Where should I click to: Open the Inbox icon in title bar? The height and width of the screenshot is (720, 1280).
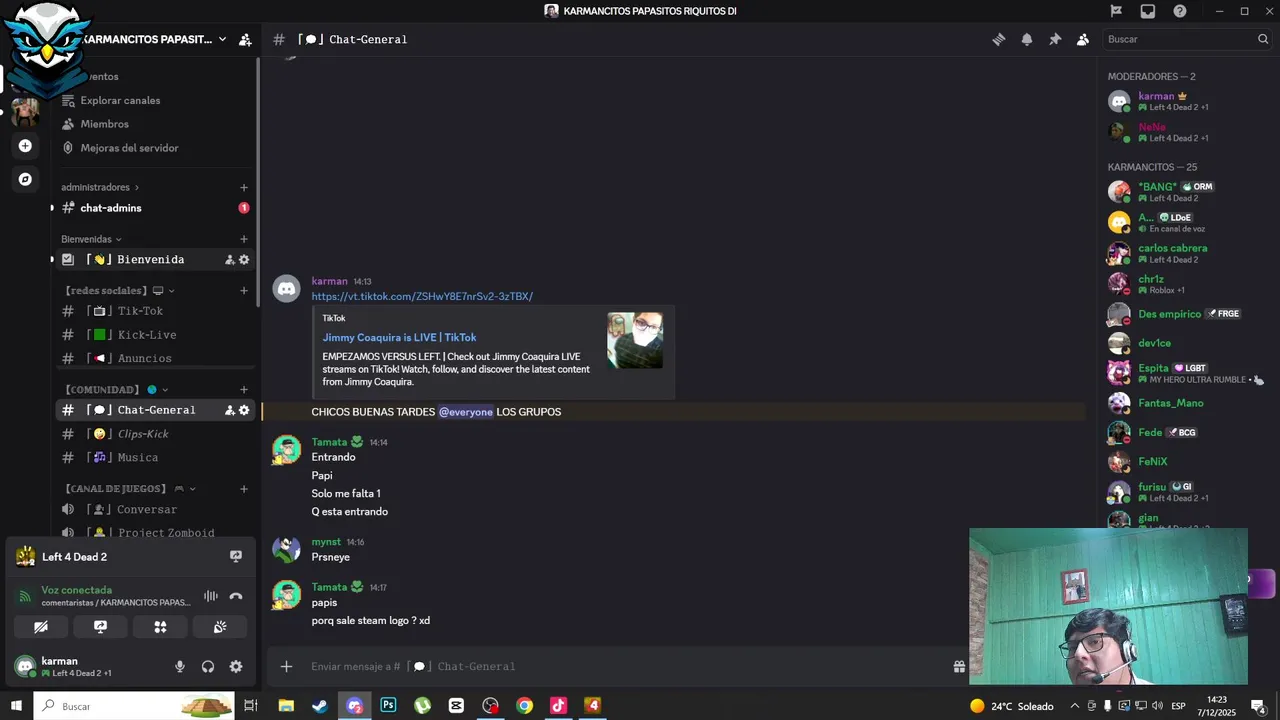(1148, 11)
